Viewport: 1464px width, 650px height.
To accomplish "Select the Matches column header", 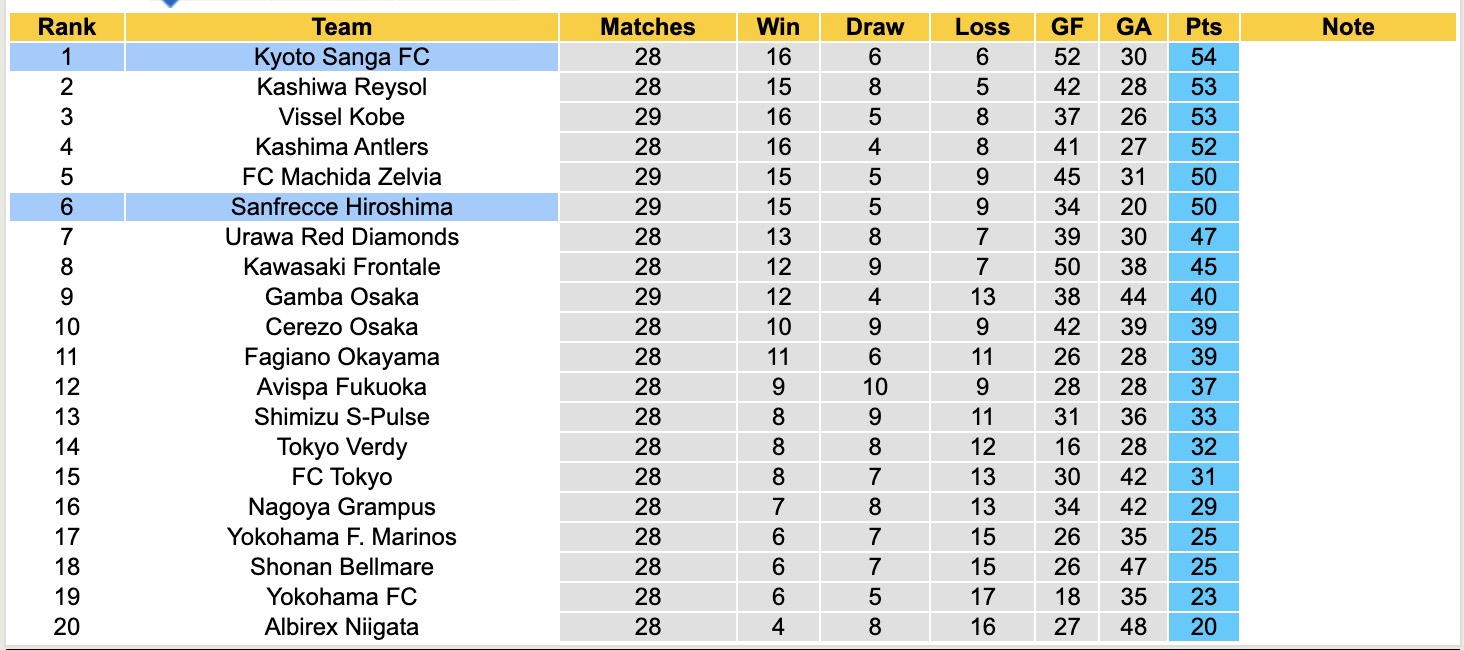I will pyautogui.click(x=647, y=27).
